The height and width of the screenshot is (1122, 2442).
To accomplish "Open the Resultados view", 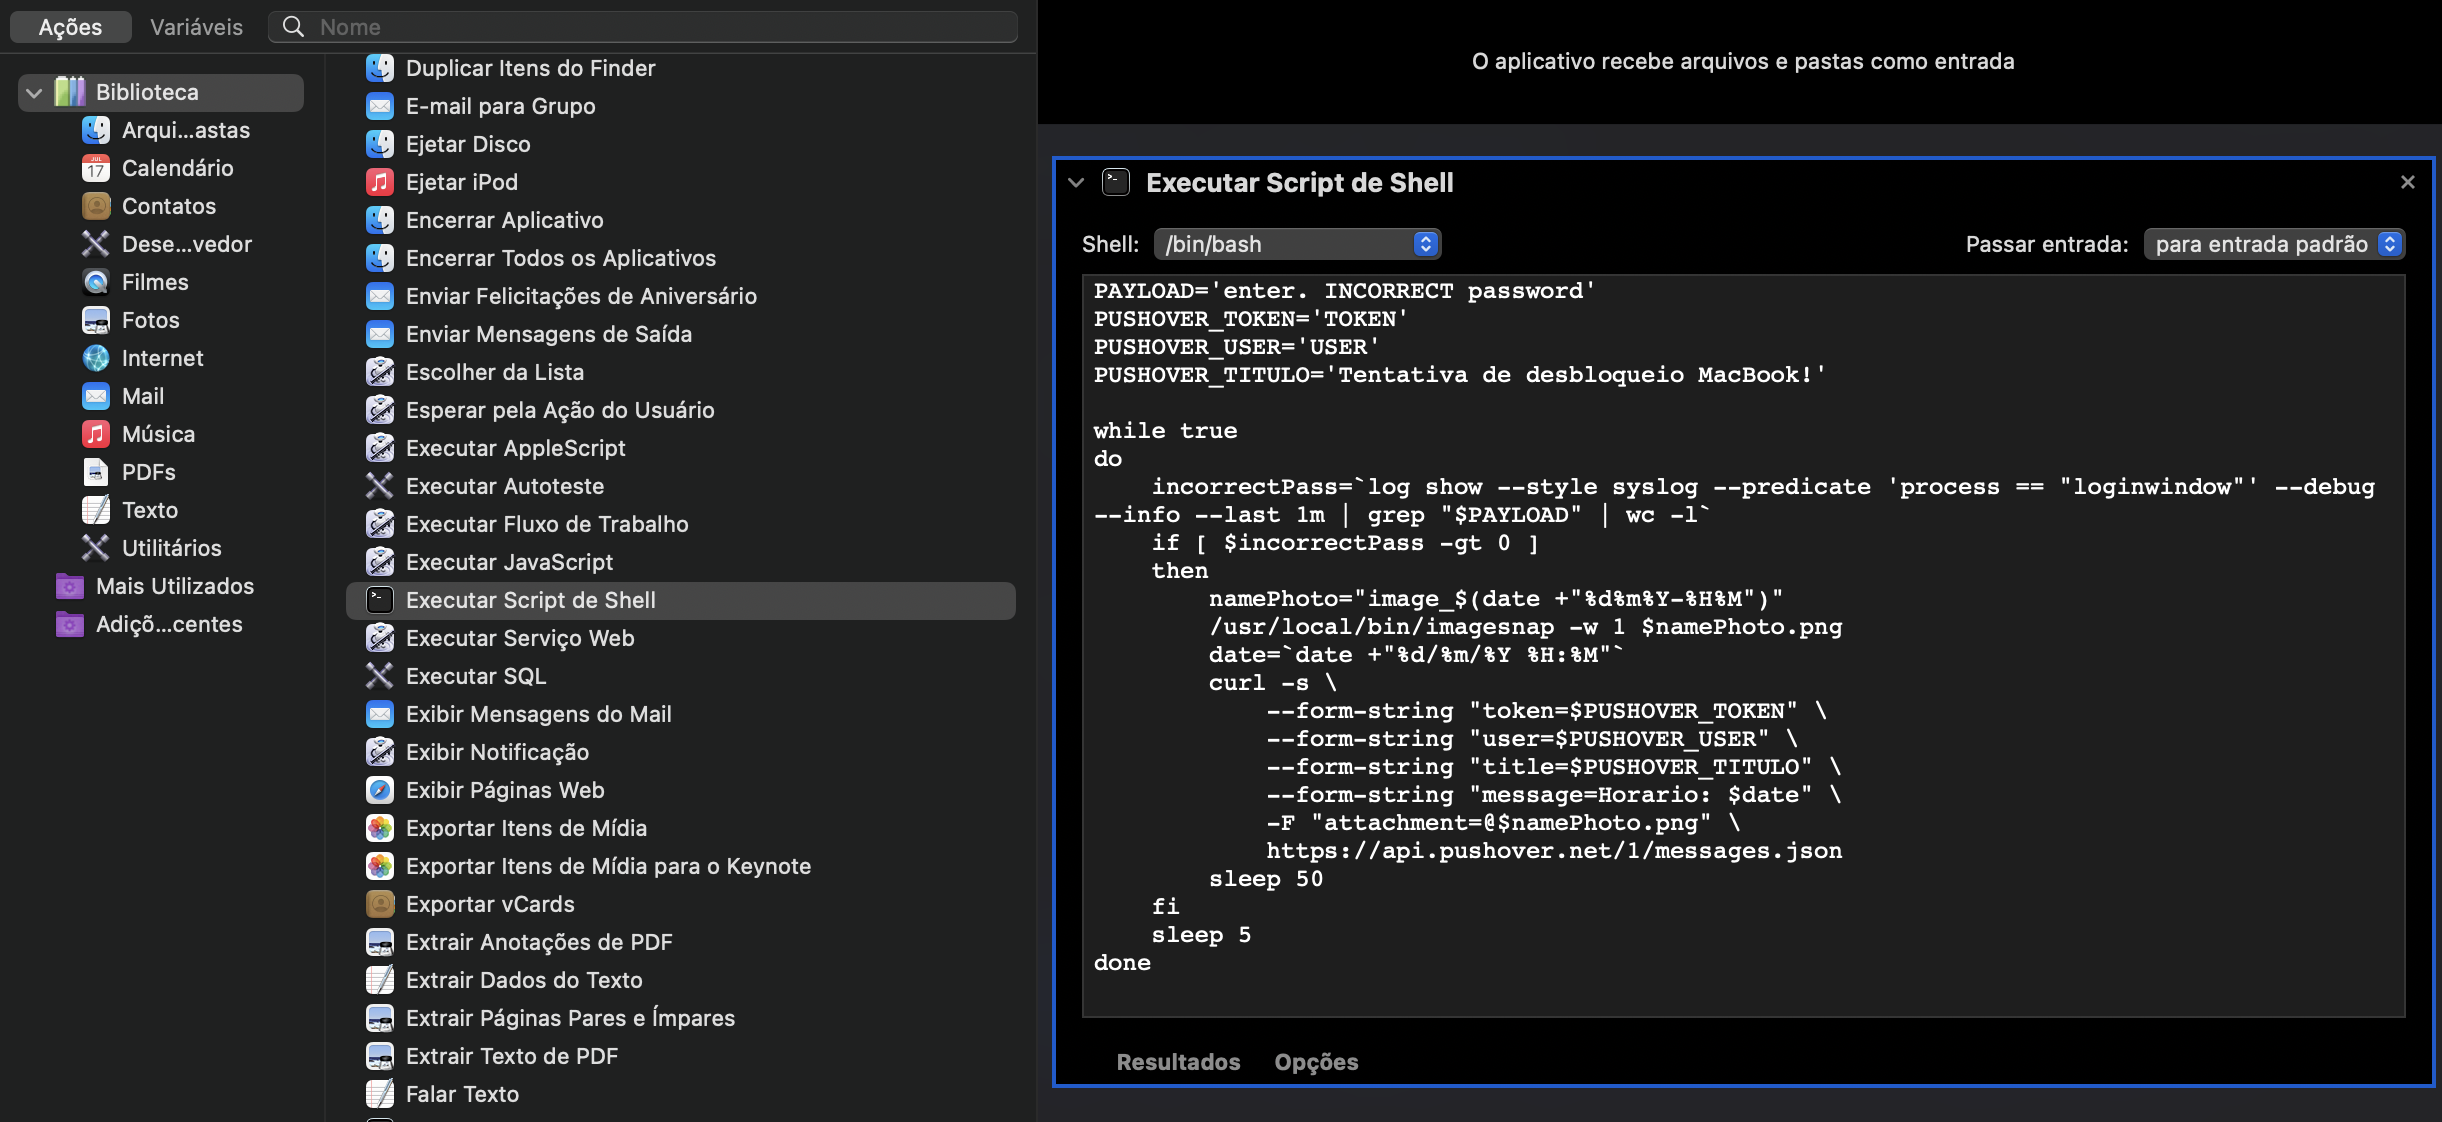I will (1177, 1062).
